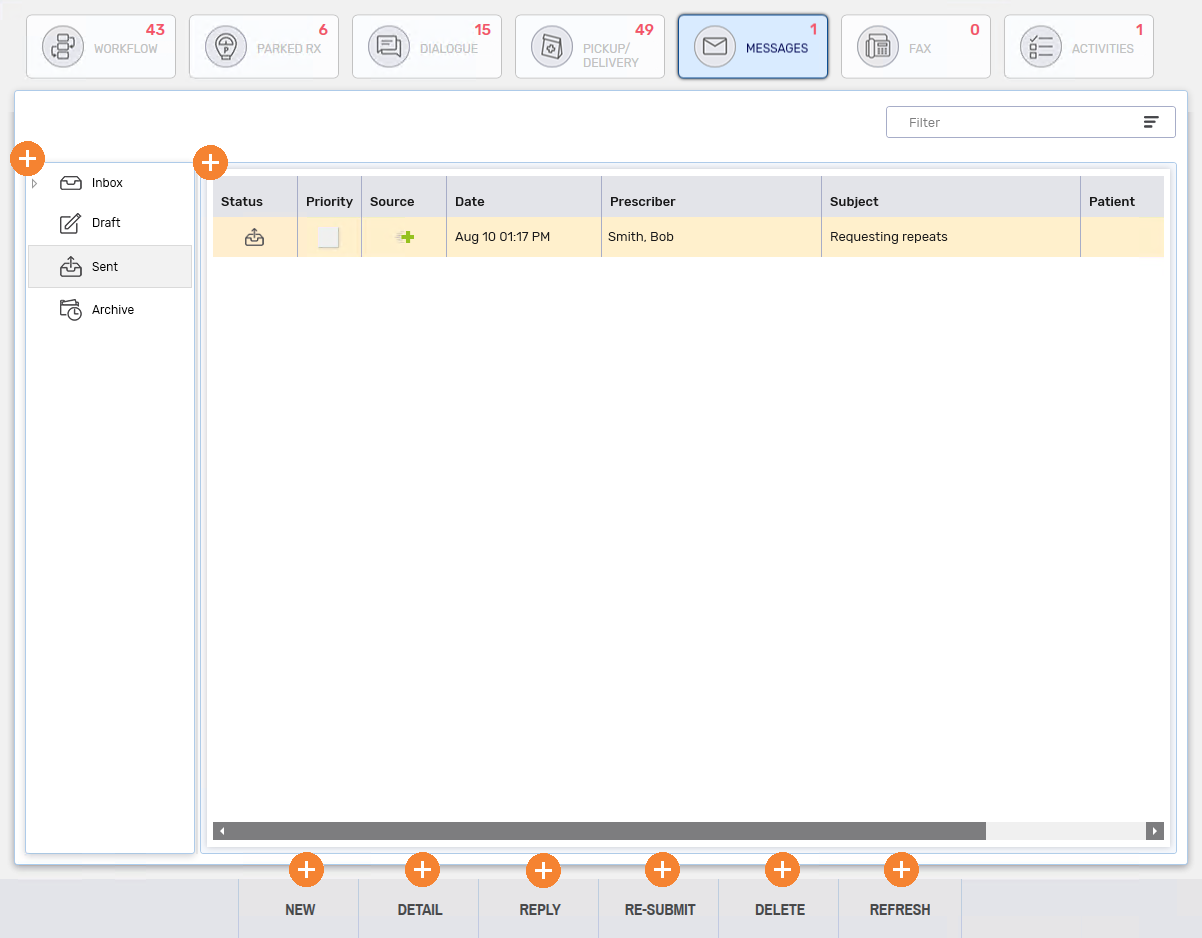The image size is (1202, 938).
Task: Click the horizontal scrollbar right arrow
Action: click(1155, 831)
